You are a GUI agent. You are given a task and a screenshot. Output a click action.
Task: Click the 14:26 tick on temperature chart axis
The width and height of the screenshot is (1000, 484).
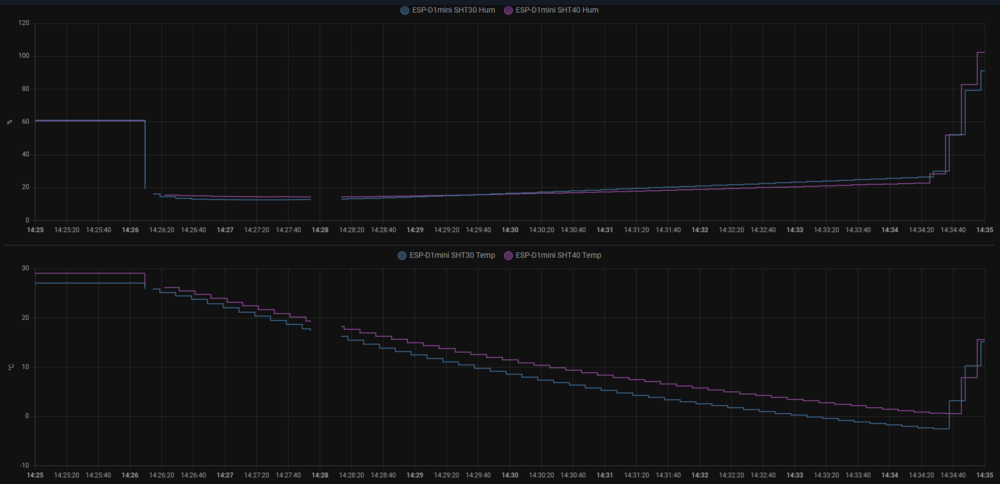tap(130, 475)
